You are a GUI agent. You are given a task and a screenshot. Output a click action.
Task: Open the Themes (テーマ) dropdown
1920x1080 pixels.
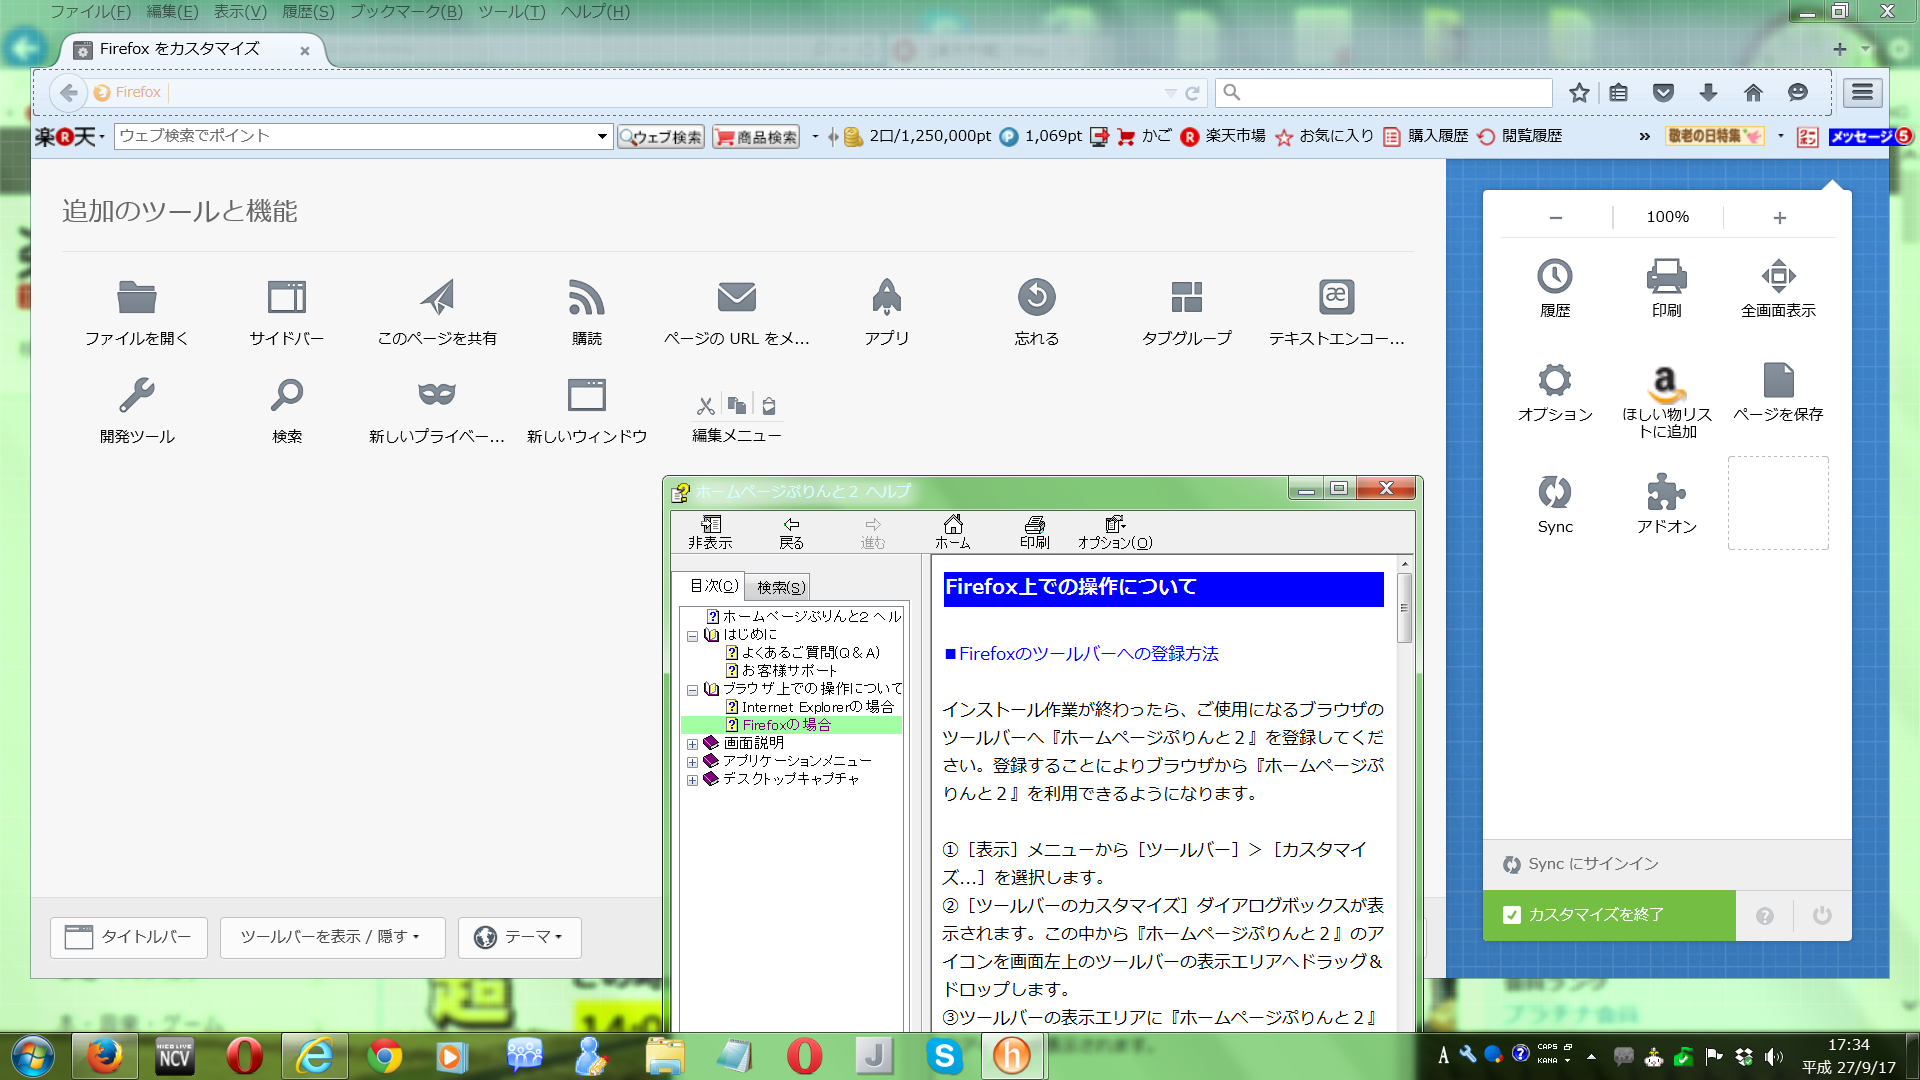(519, 937)
